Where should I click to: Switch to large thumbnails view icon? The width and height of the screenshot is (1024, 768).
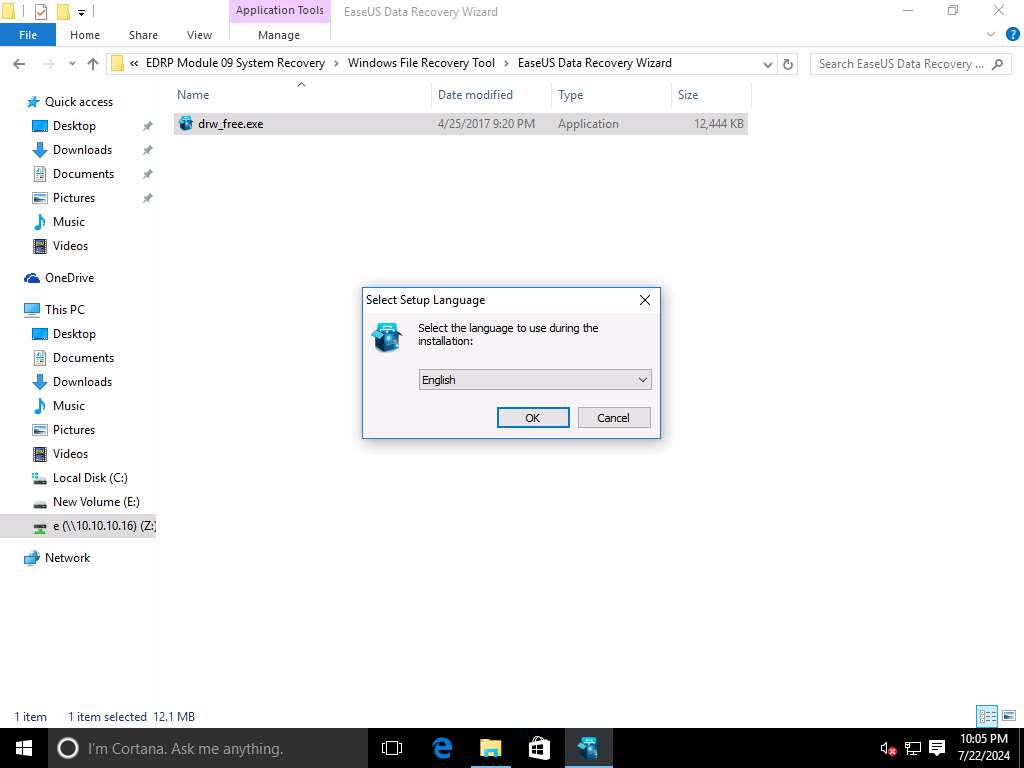pyautogui.click(x=1009, y=716)
